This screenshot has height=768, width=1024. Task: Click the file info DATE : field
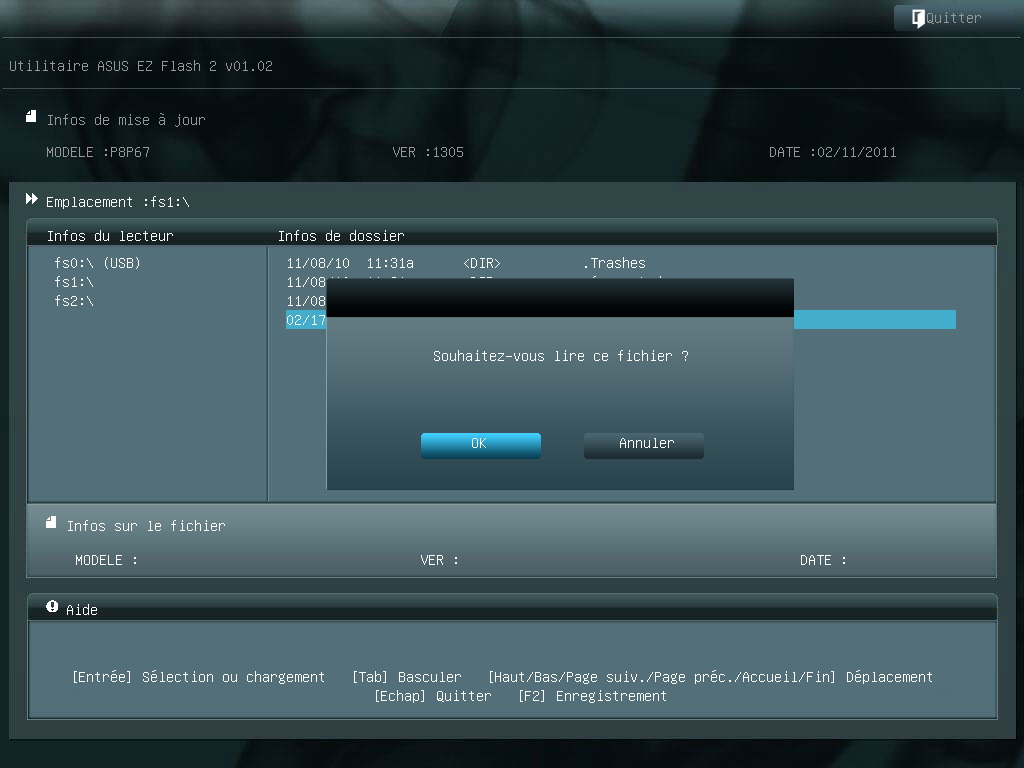tap(823, 560)
